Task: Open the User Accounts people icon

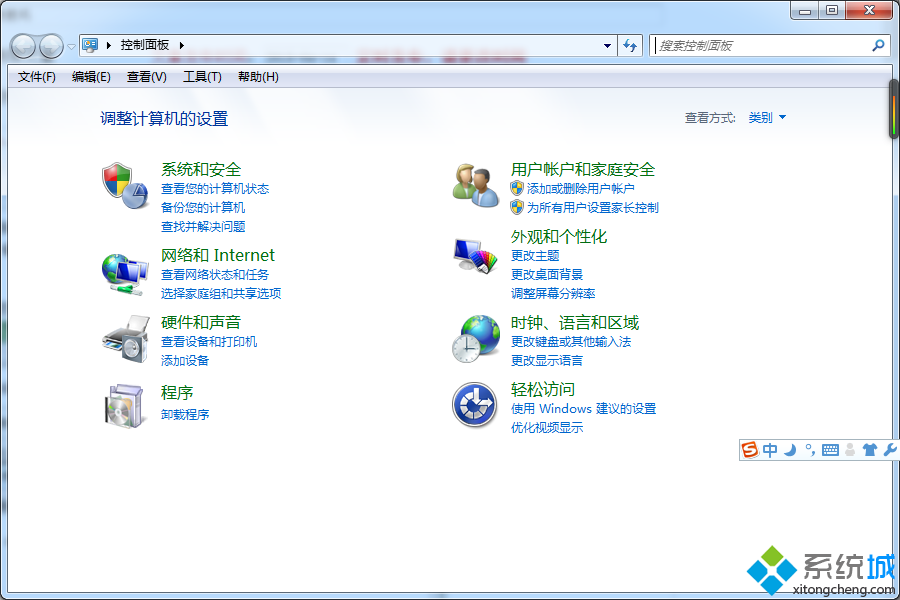Action: point(475,186)
